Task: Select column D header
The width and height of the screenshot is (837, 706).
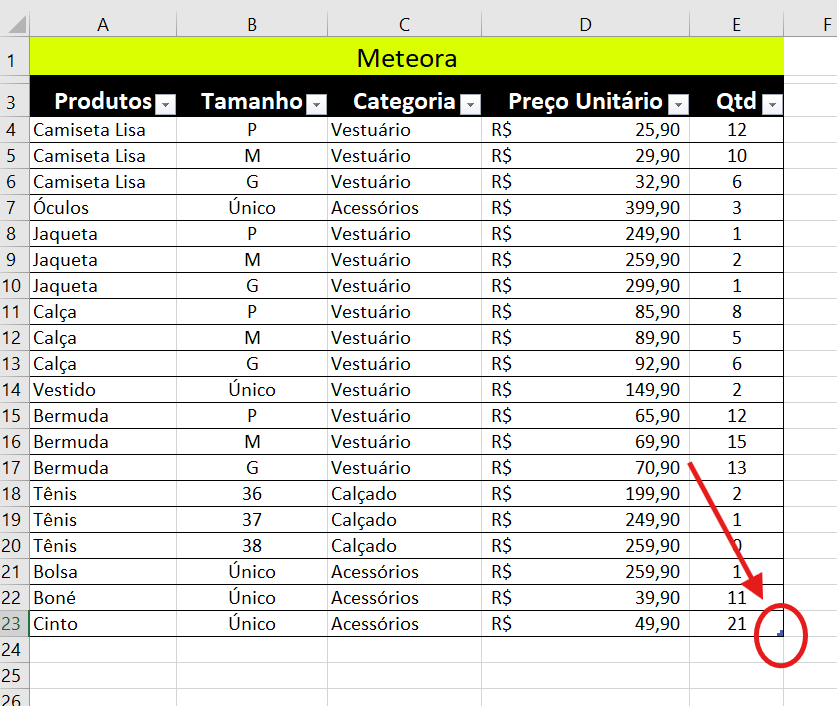Action: coord(586,25)
